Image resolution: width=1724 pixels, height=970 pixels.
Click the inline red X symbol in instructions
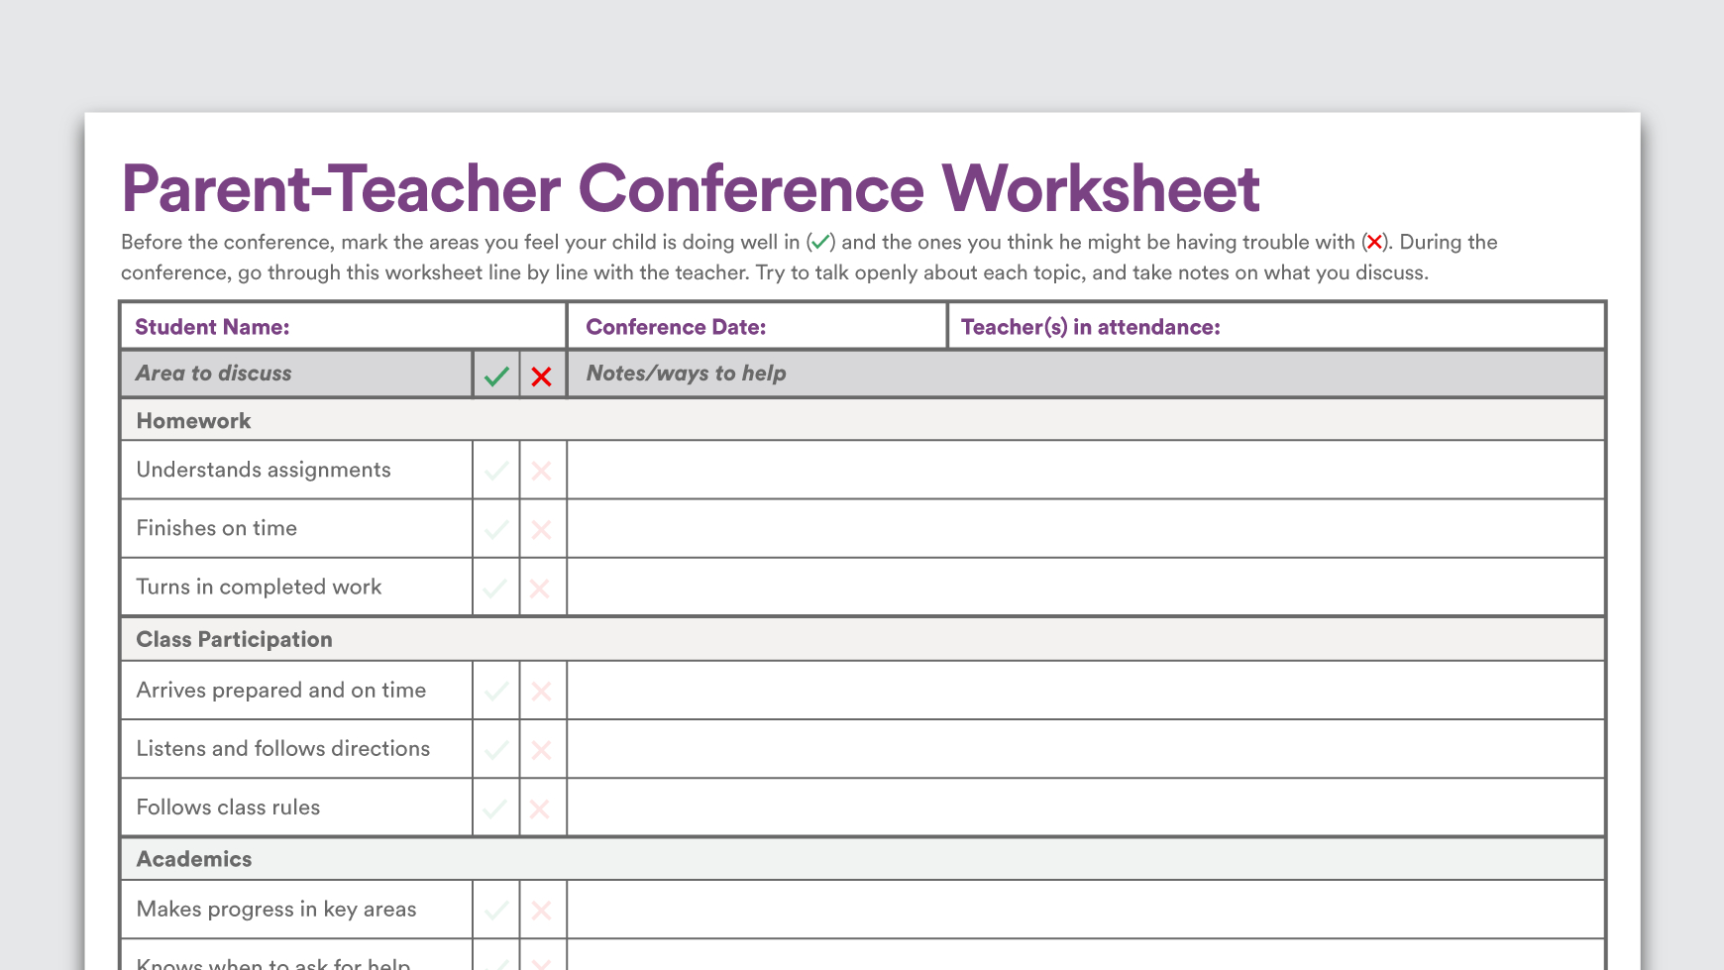[1375, 242]
